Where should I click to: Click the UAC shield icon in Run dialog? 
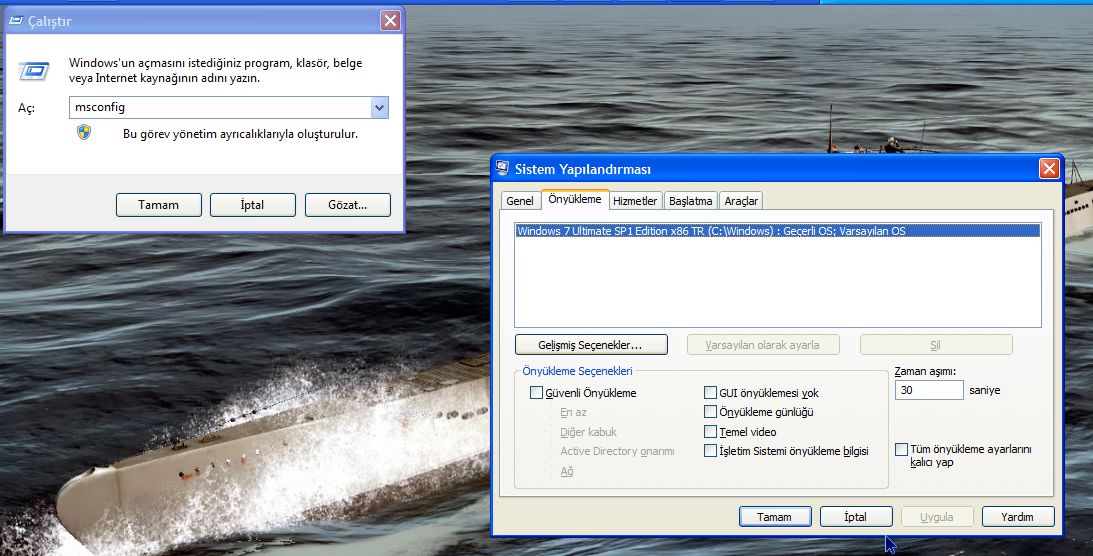tap(84, 132)
